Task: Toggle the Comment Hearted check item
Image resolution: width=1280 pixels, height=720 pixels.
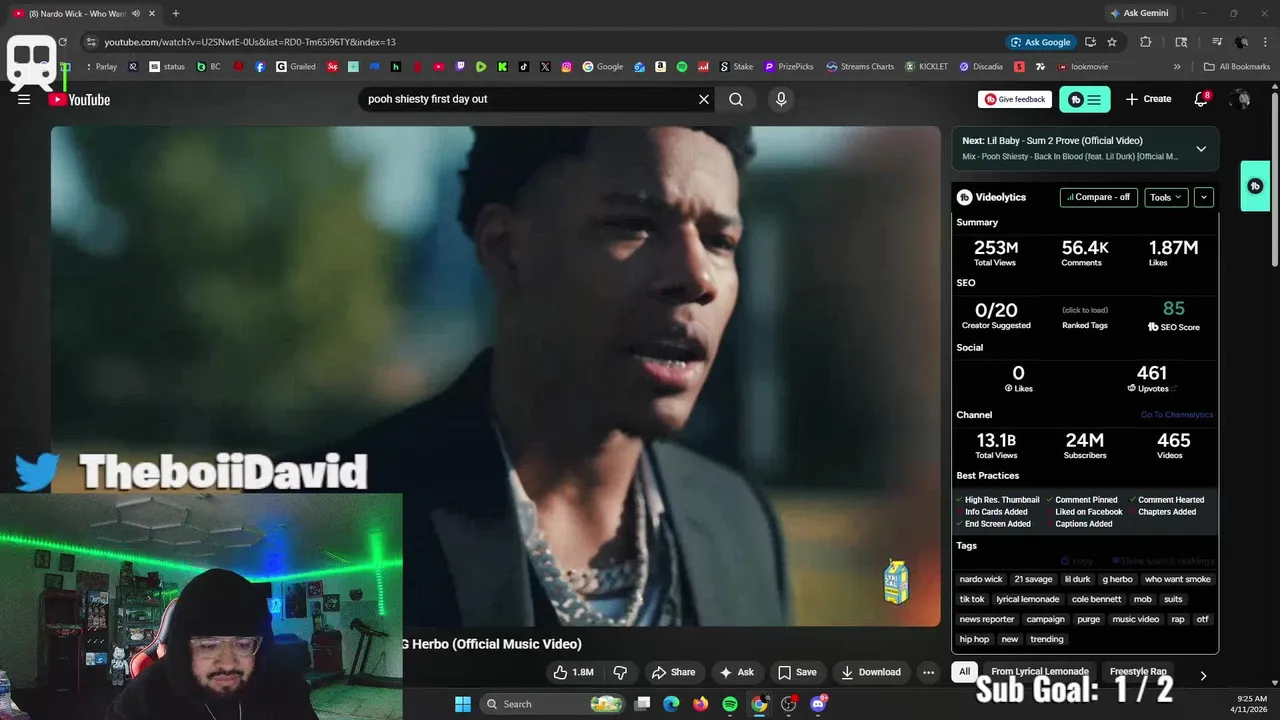Action: [1167, 500]
